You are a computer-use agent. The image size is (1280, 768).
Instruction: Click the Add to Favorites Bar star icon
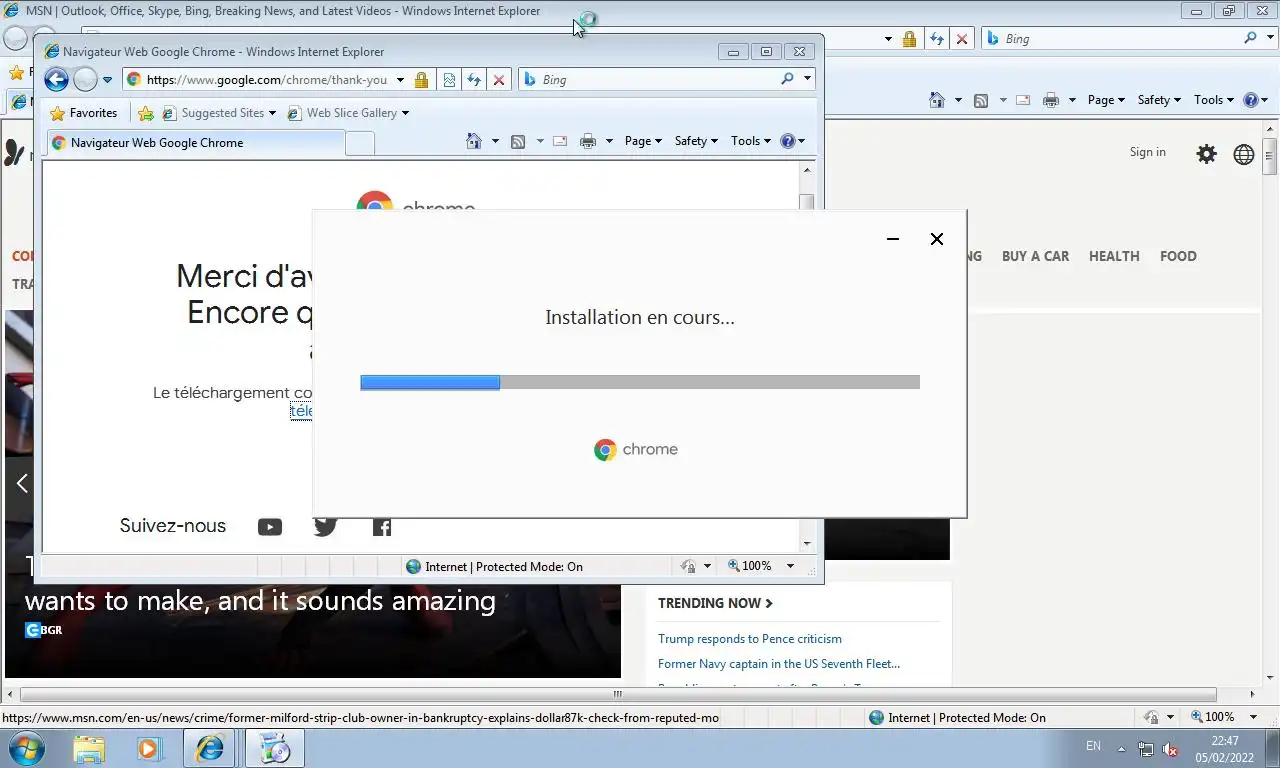click(x=146, y=113)
